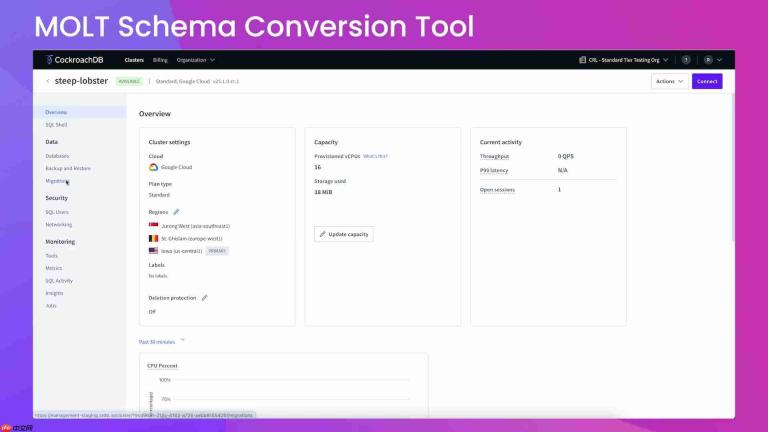This screenshot has width=768, height=432.
Task: Click the Connect button
Action: [x=707, y=81]
